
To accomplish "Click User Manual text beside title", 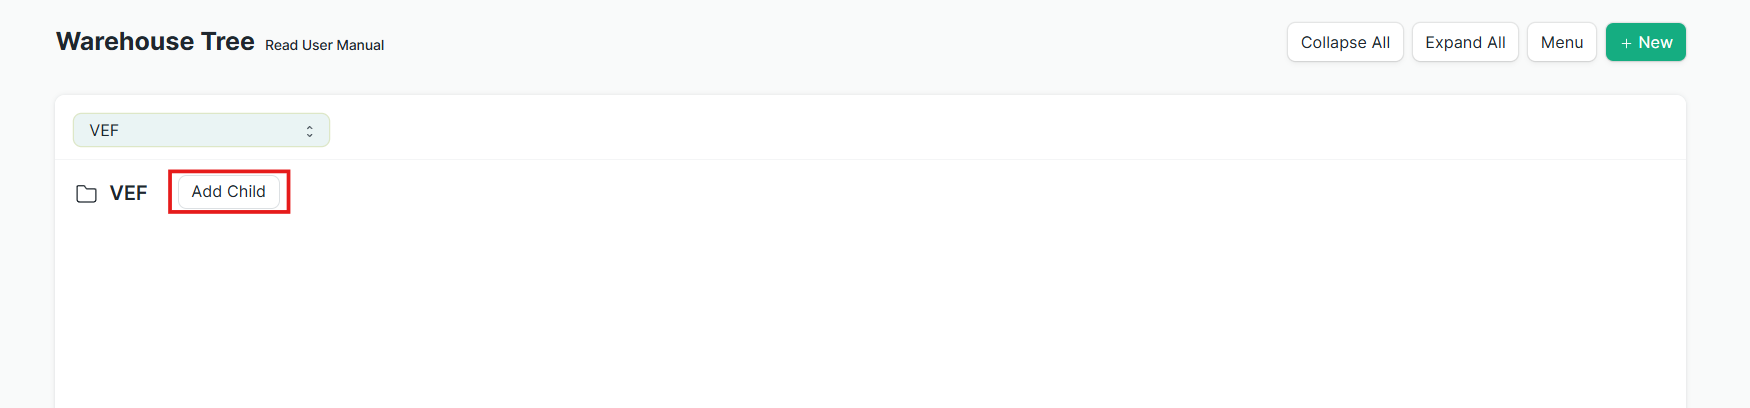I will click(x=343, y=45).
